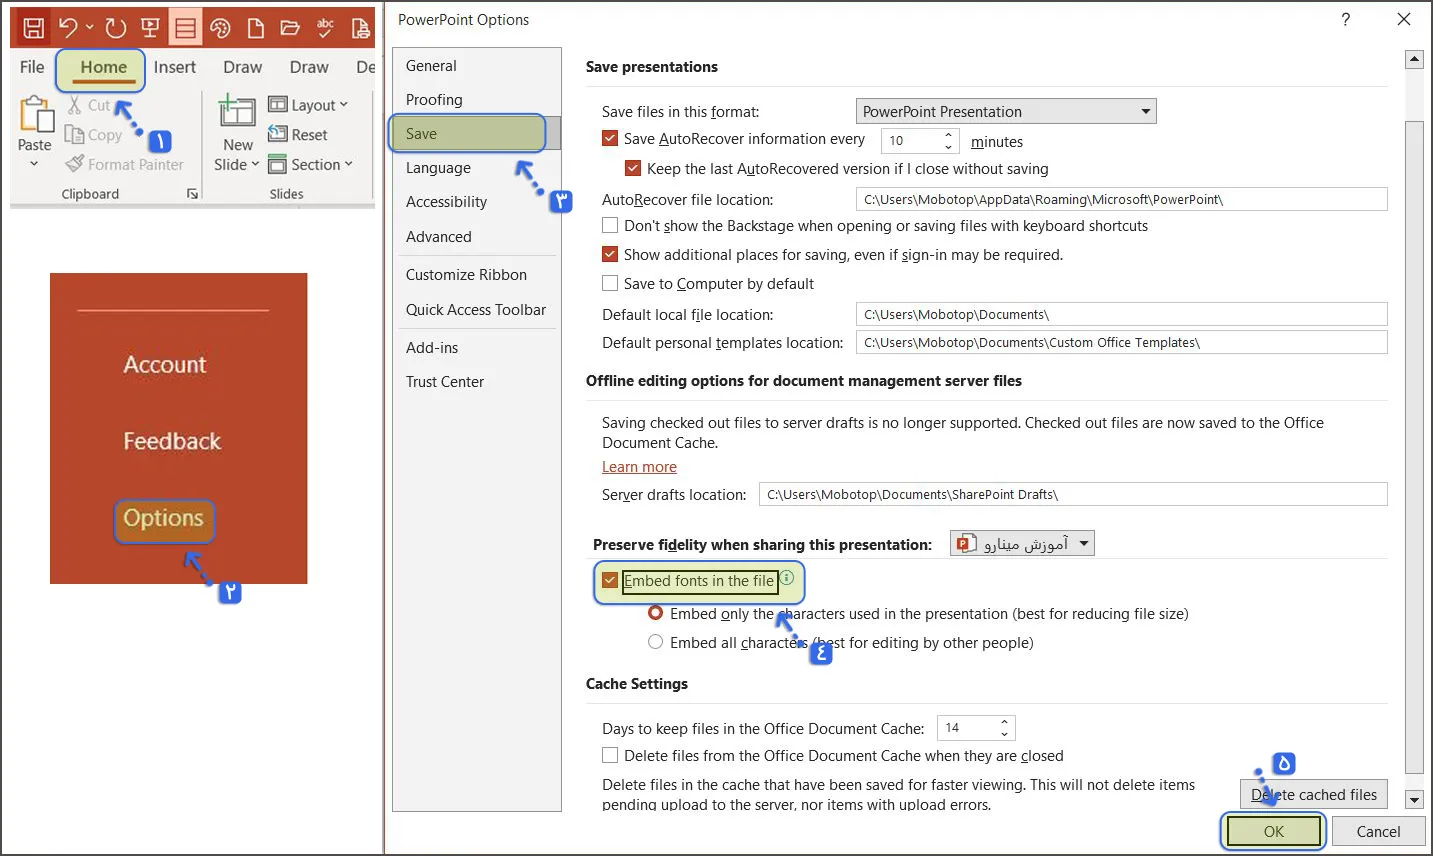Click the Copy icon in Clipboard group

[74, 134]
